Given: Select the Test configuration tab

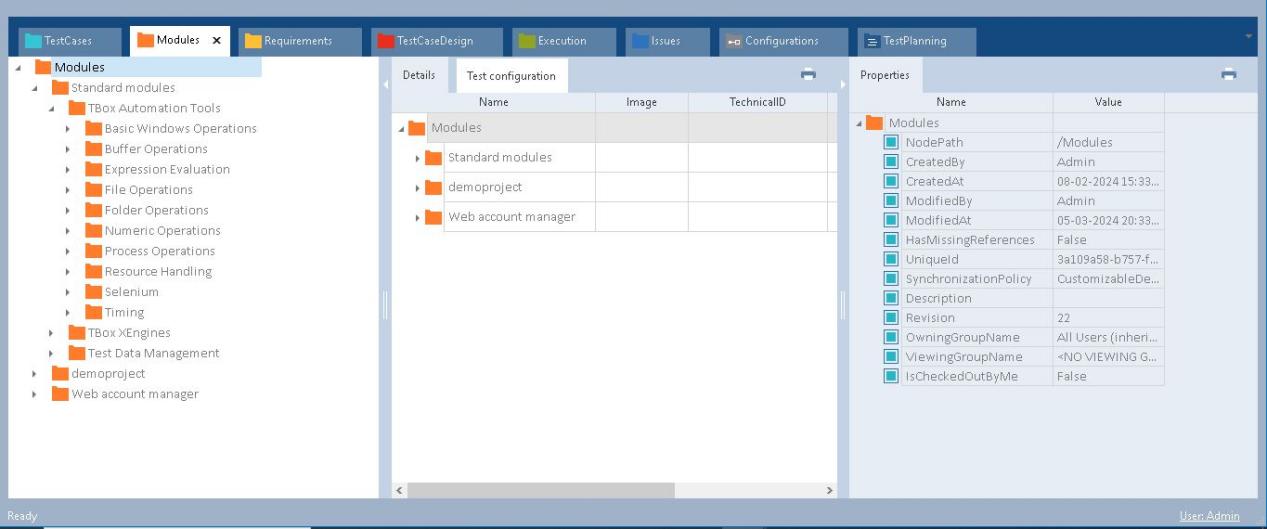Looking at the screenshot, I should tap(511, 75).
